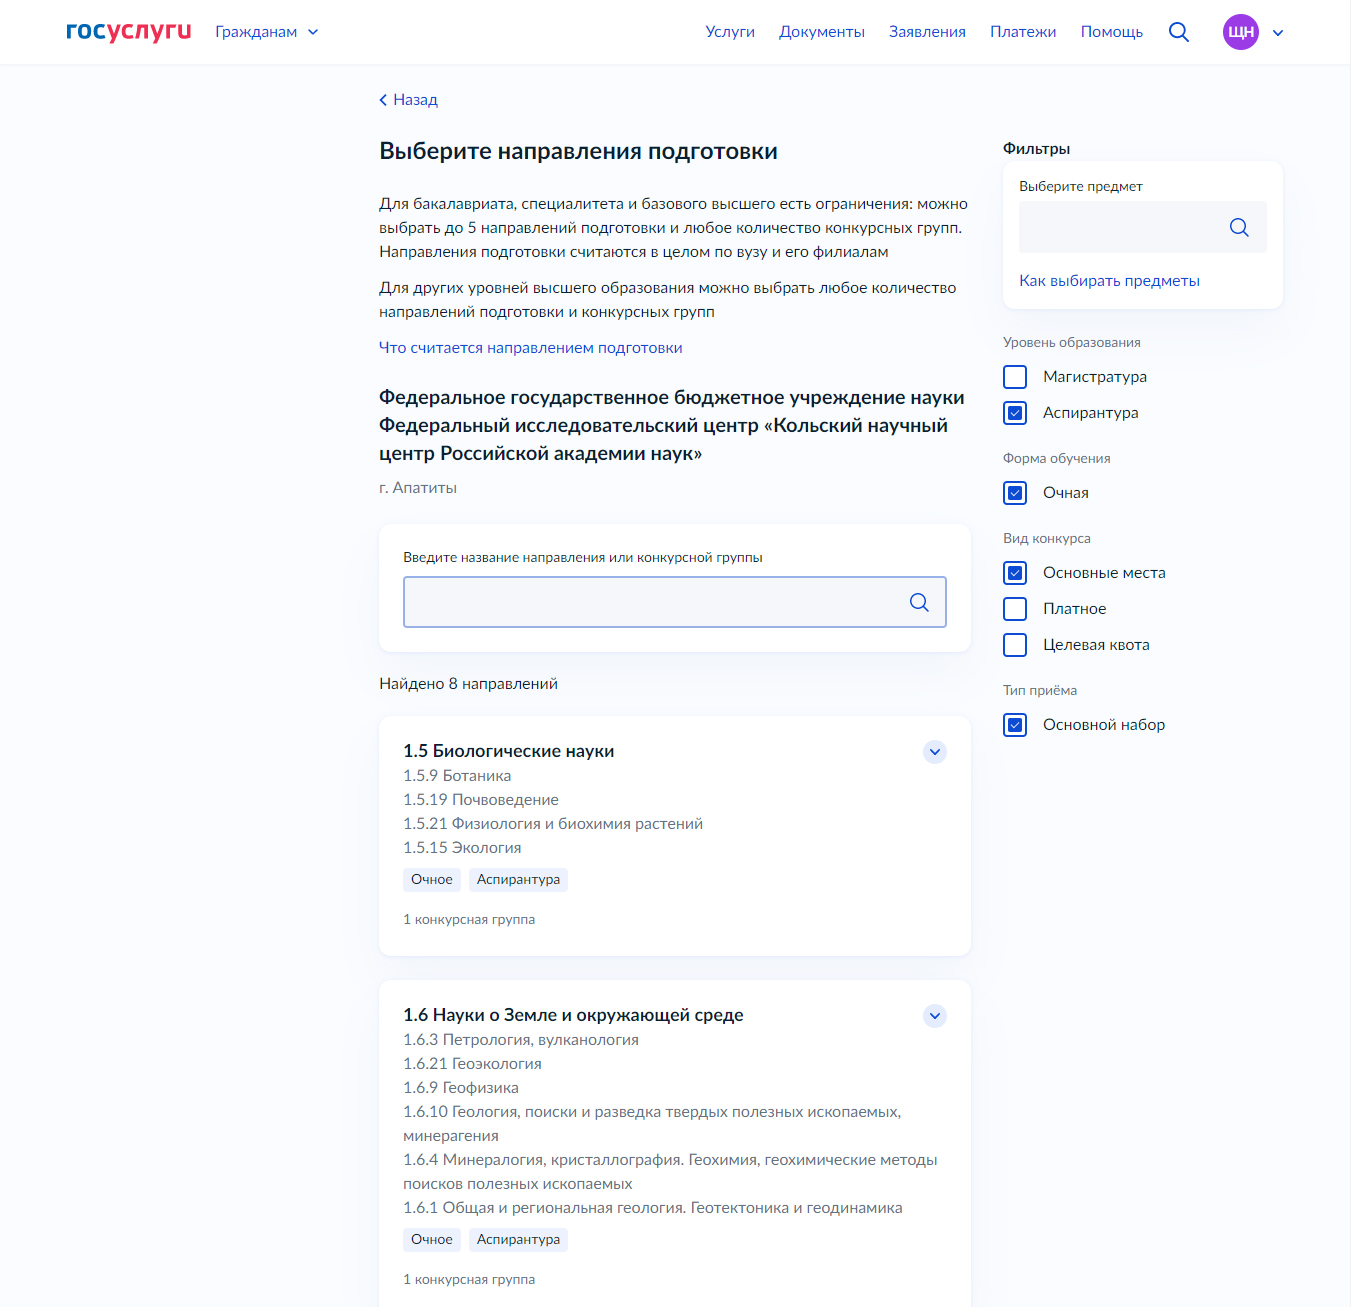Viewport: 1351px width, 1307px height.
Task: Uncheck the Основные места checkbox
Action: click(x=1015, y=573)
